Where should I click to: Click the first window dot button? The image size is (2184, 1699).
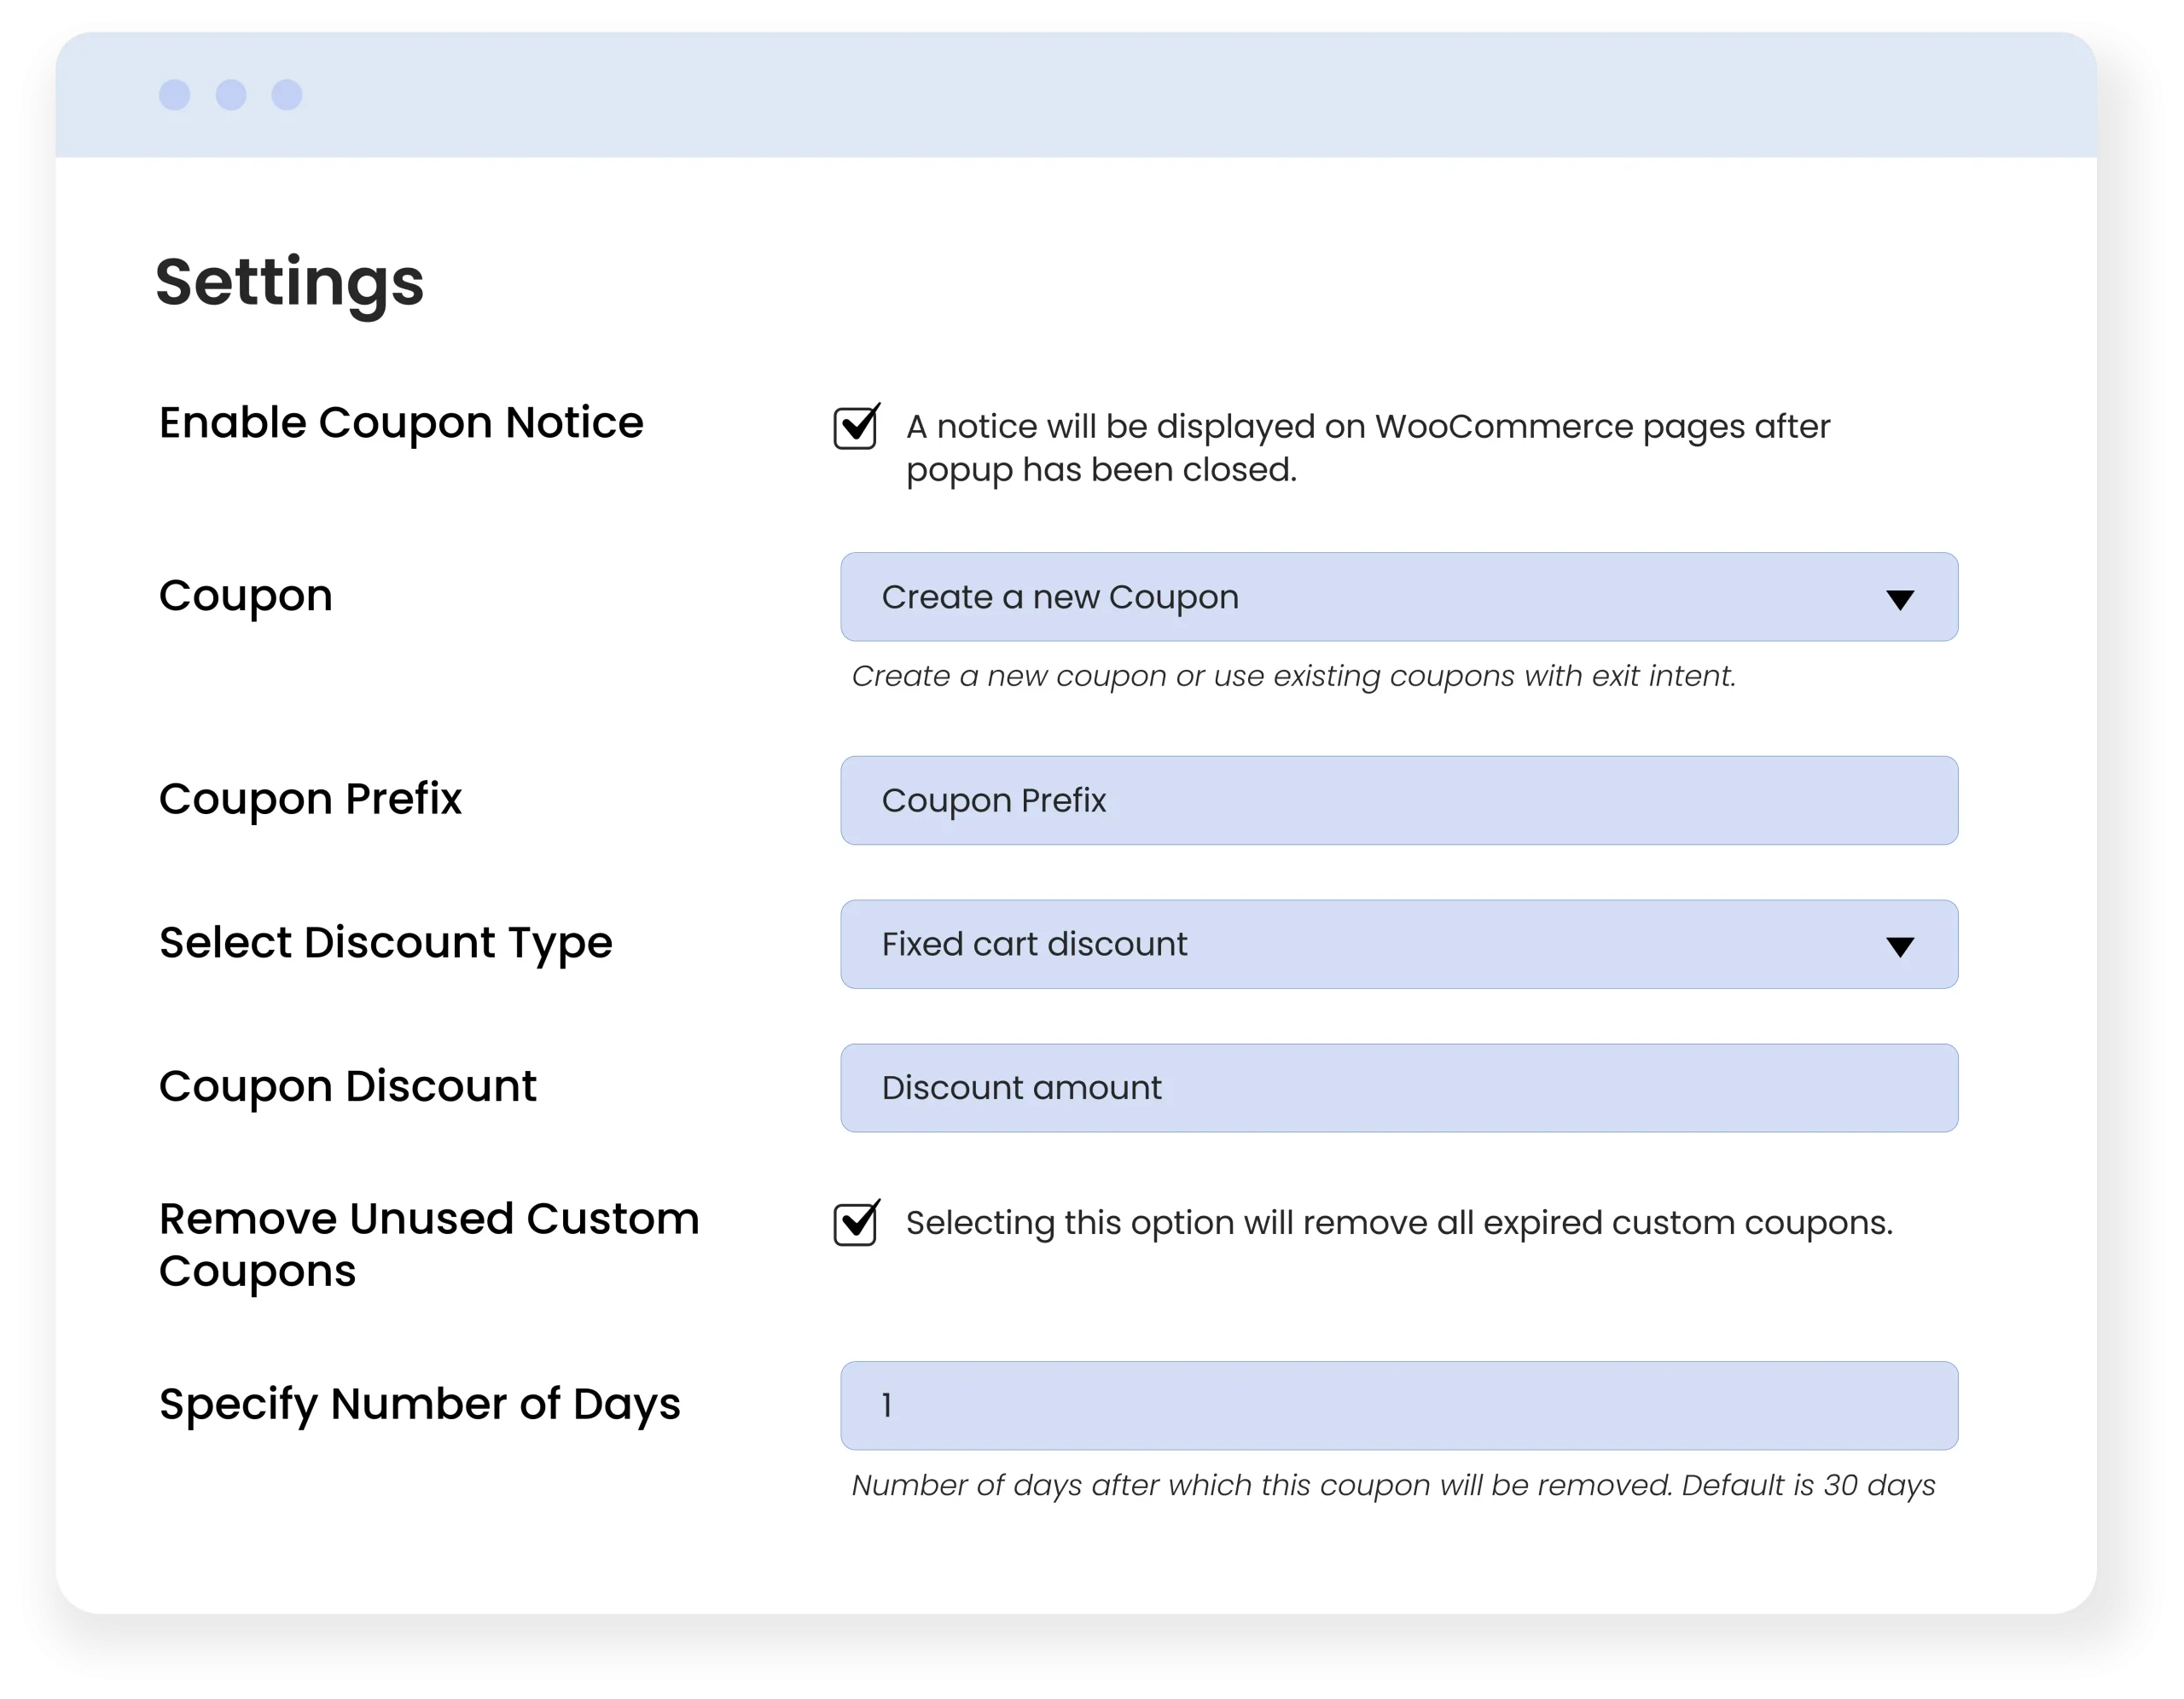click(175, 95)
